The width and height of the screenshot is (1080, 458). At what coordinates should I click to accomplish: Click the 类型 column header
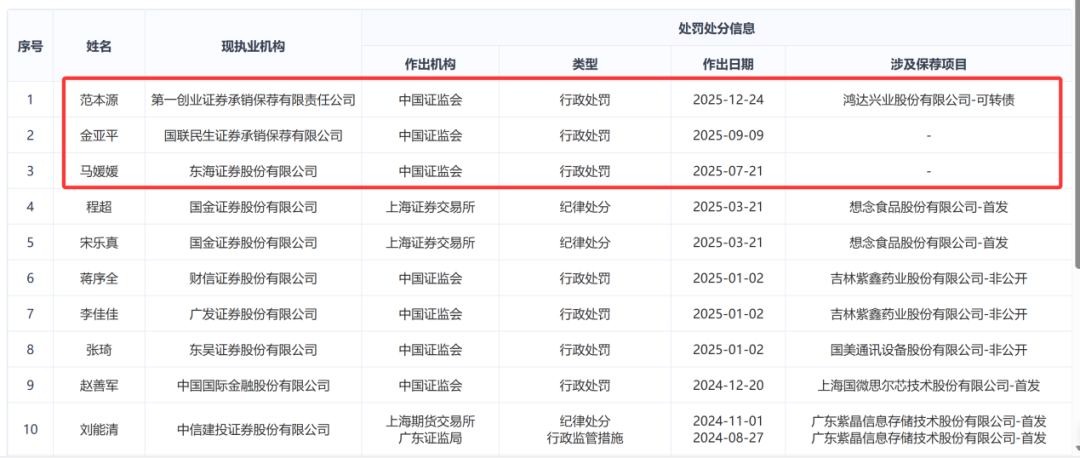[584, 65]
